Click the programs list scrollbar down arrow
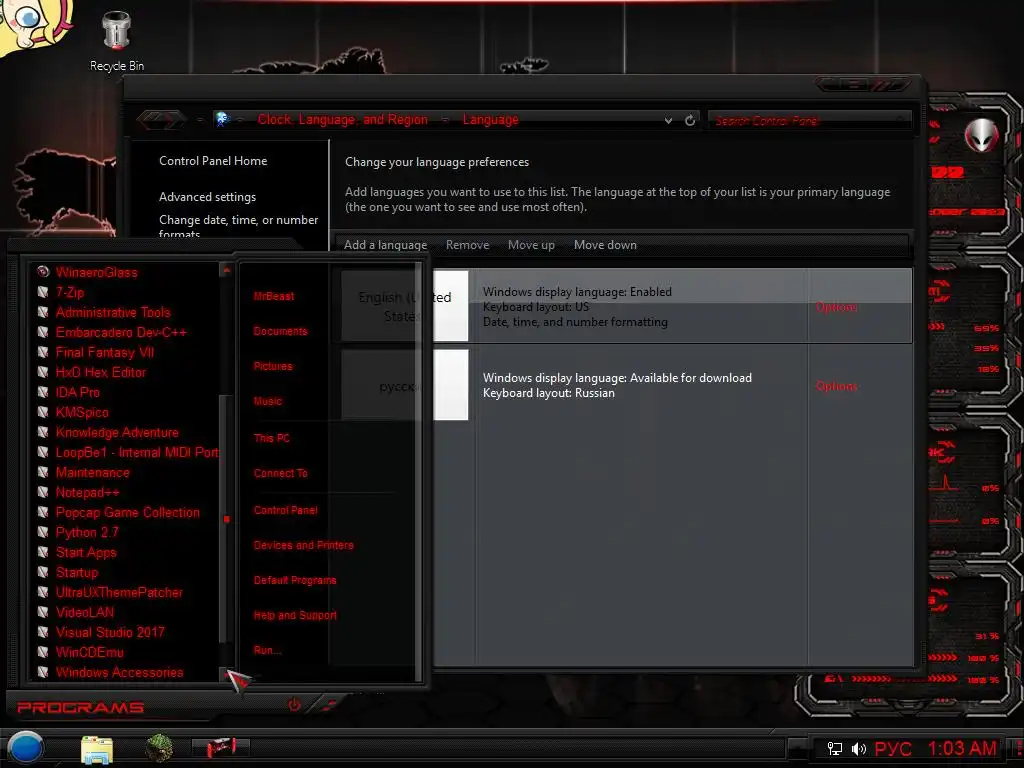This screenshot has width=1024, height=768. [226, 673]
